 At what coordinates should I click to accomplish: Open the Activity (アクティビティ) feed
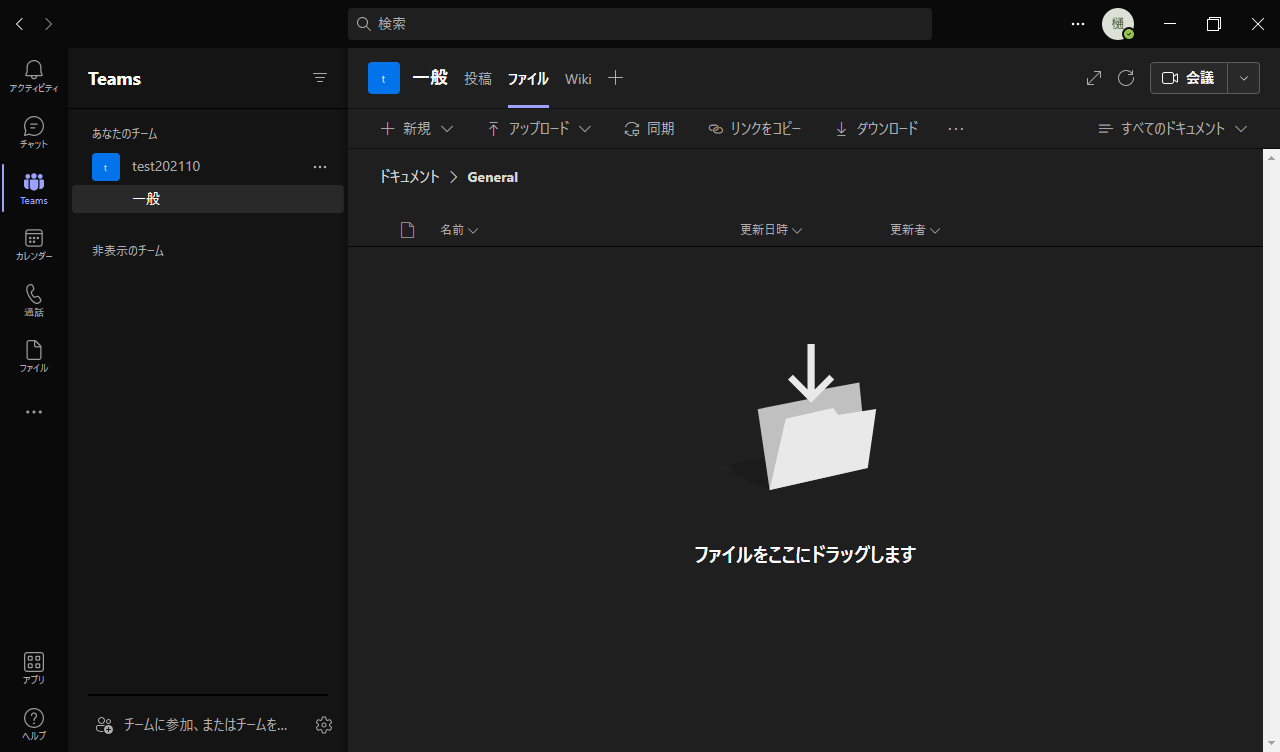[x=34, y=76]
